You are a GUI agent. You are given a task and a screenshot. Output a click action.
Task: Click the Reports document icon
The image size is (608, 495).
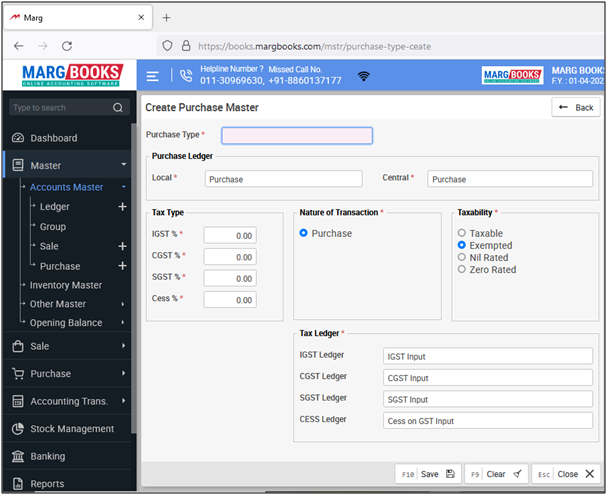(18, 483)
